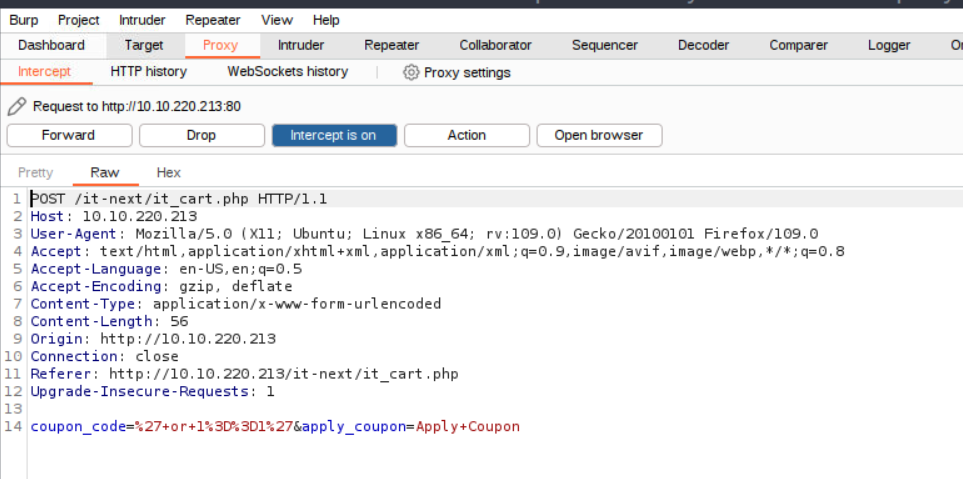Open Proxy settings gear icon
This screenshot has width=963, height=479.
(410, 72)
